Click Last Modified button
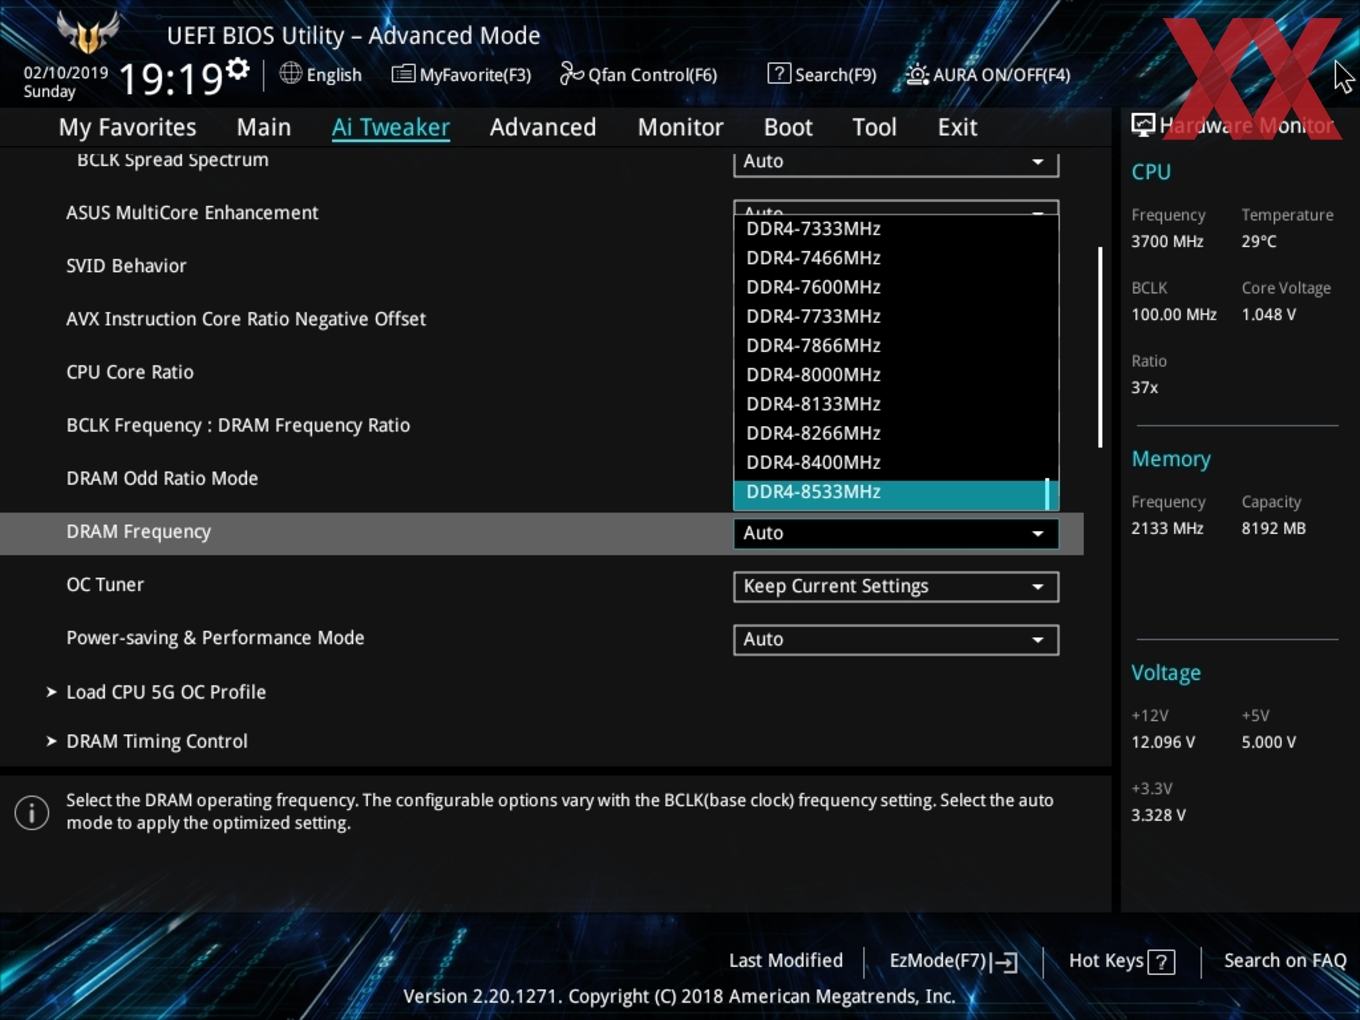Viewport: 1360px width, 1020px height. tap(786, 961)
